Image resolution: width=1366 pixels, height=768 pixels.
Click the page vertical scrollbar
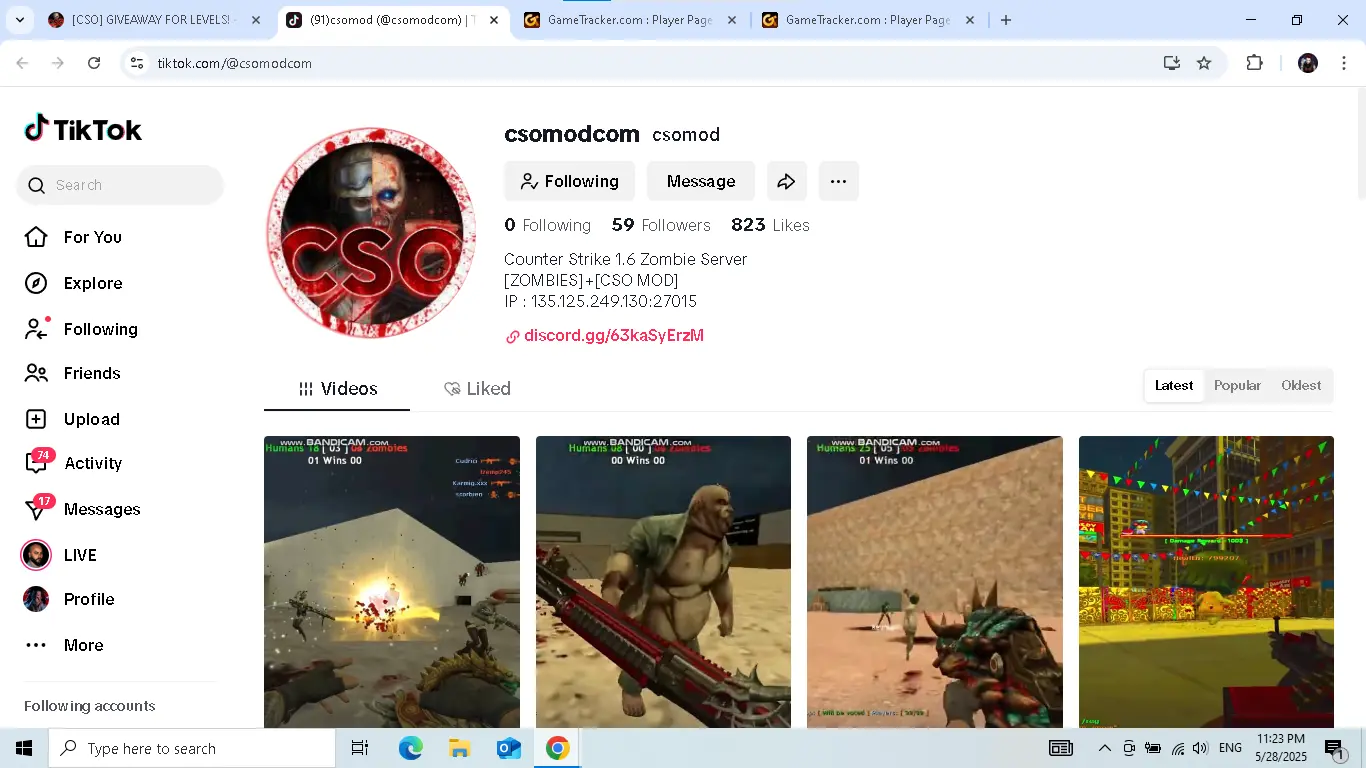[1360, 145]
